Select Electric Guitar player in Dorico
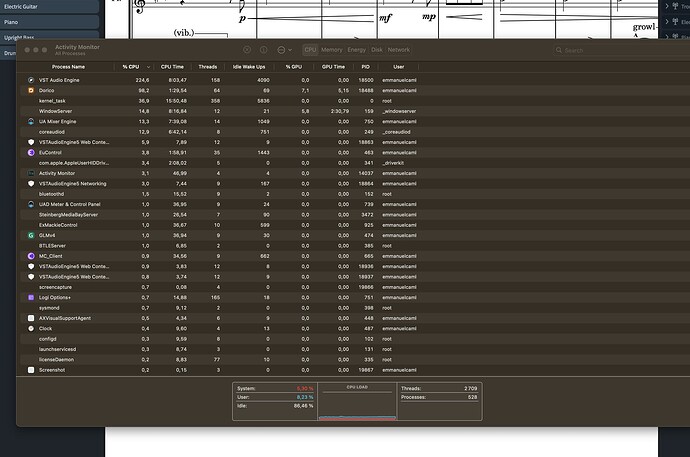The height and width of the screenshot is (457, 690). coord(49,7)
